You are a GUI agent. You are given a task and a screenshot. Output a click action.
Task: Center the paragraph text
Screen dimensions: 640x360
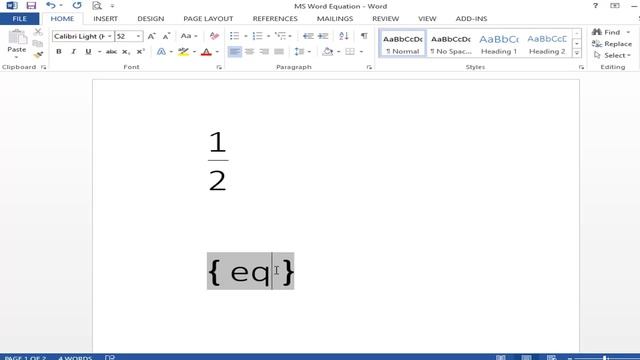(x=249, y=52)
